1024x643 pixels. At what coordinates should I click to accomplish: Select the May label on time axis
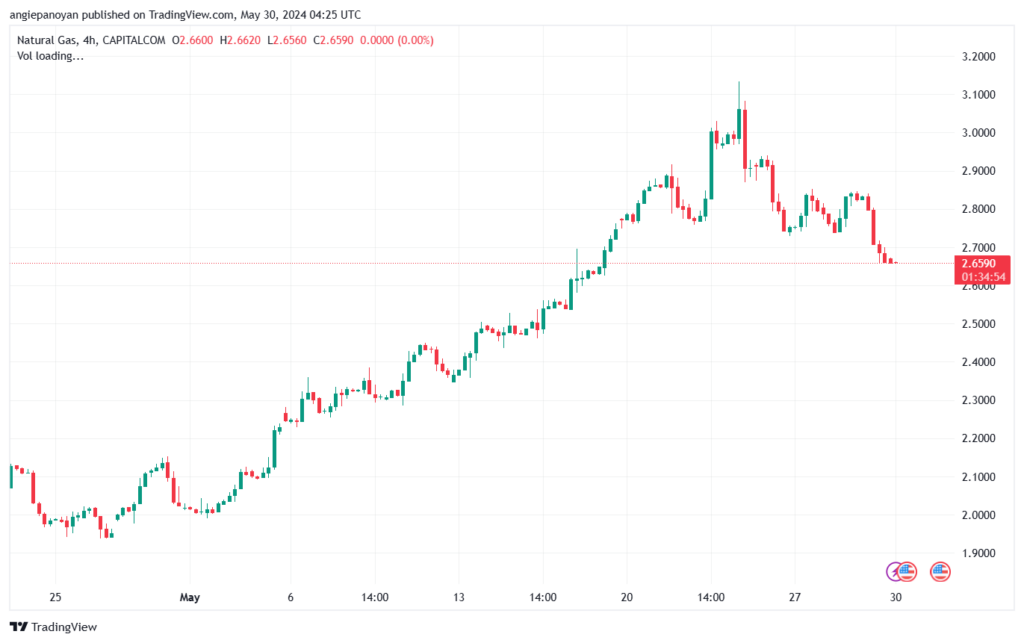point(189,597)
